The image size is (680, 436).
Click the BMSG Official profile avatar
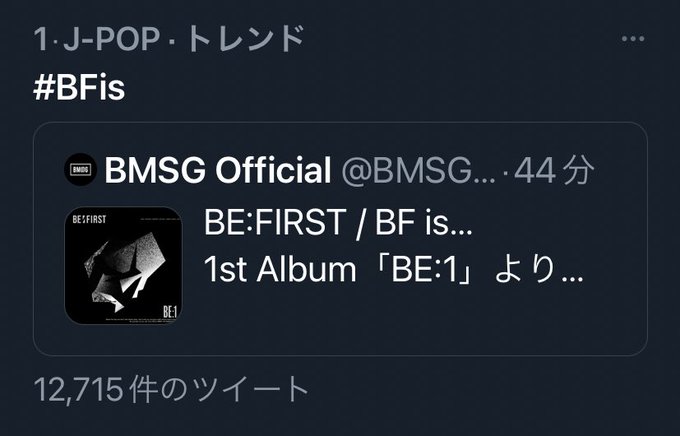(80, 170)
